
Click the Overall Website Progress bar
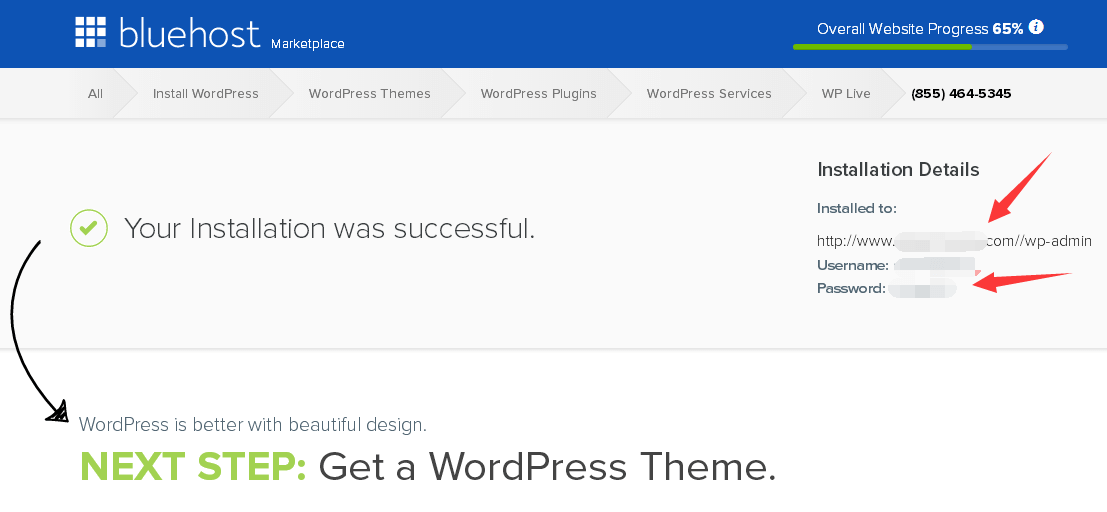929,46
